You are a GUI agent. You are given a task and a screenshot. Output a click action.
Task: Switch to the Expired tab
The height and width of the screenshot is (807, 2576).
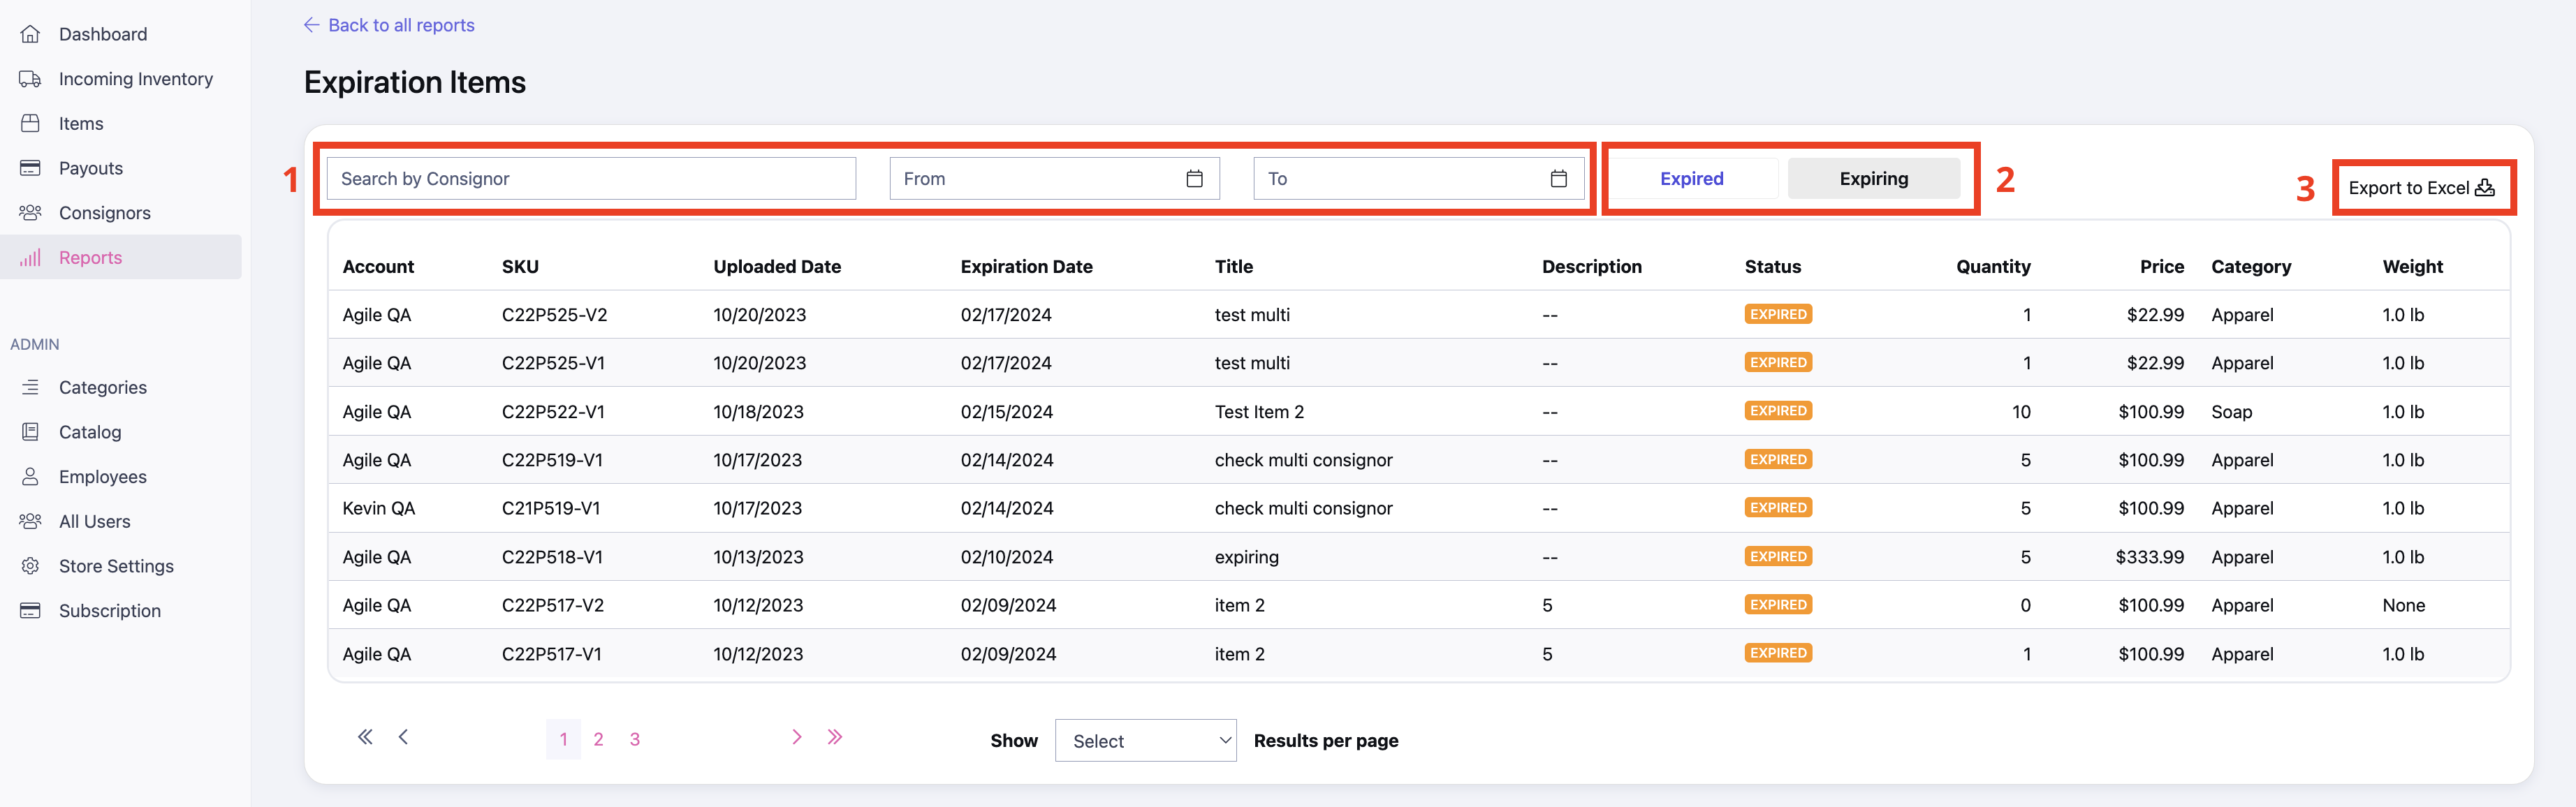pyautogui.click(x=1692, y=179)
